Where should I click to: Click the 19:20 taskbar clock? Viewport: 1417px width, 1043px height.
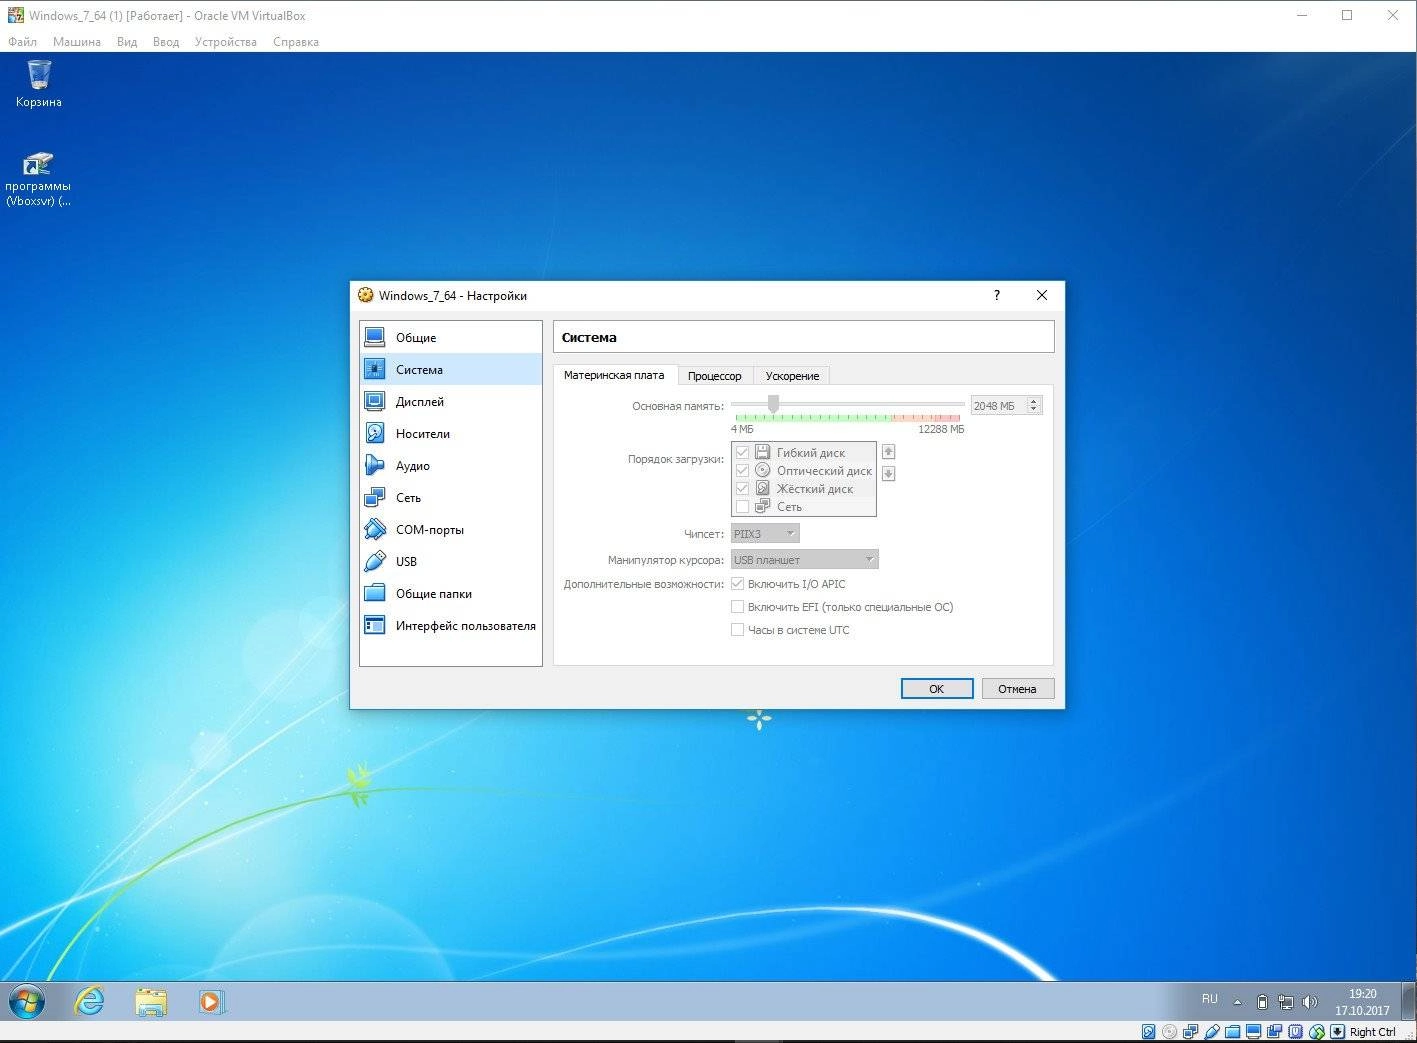pos(1363,994)
